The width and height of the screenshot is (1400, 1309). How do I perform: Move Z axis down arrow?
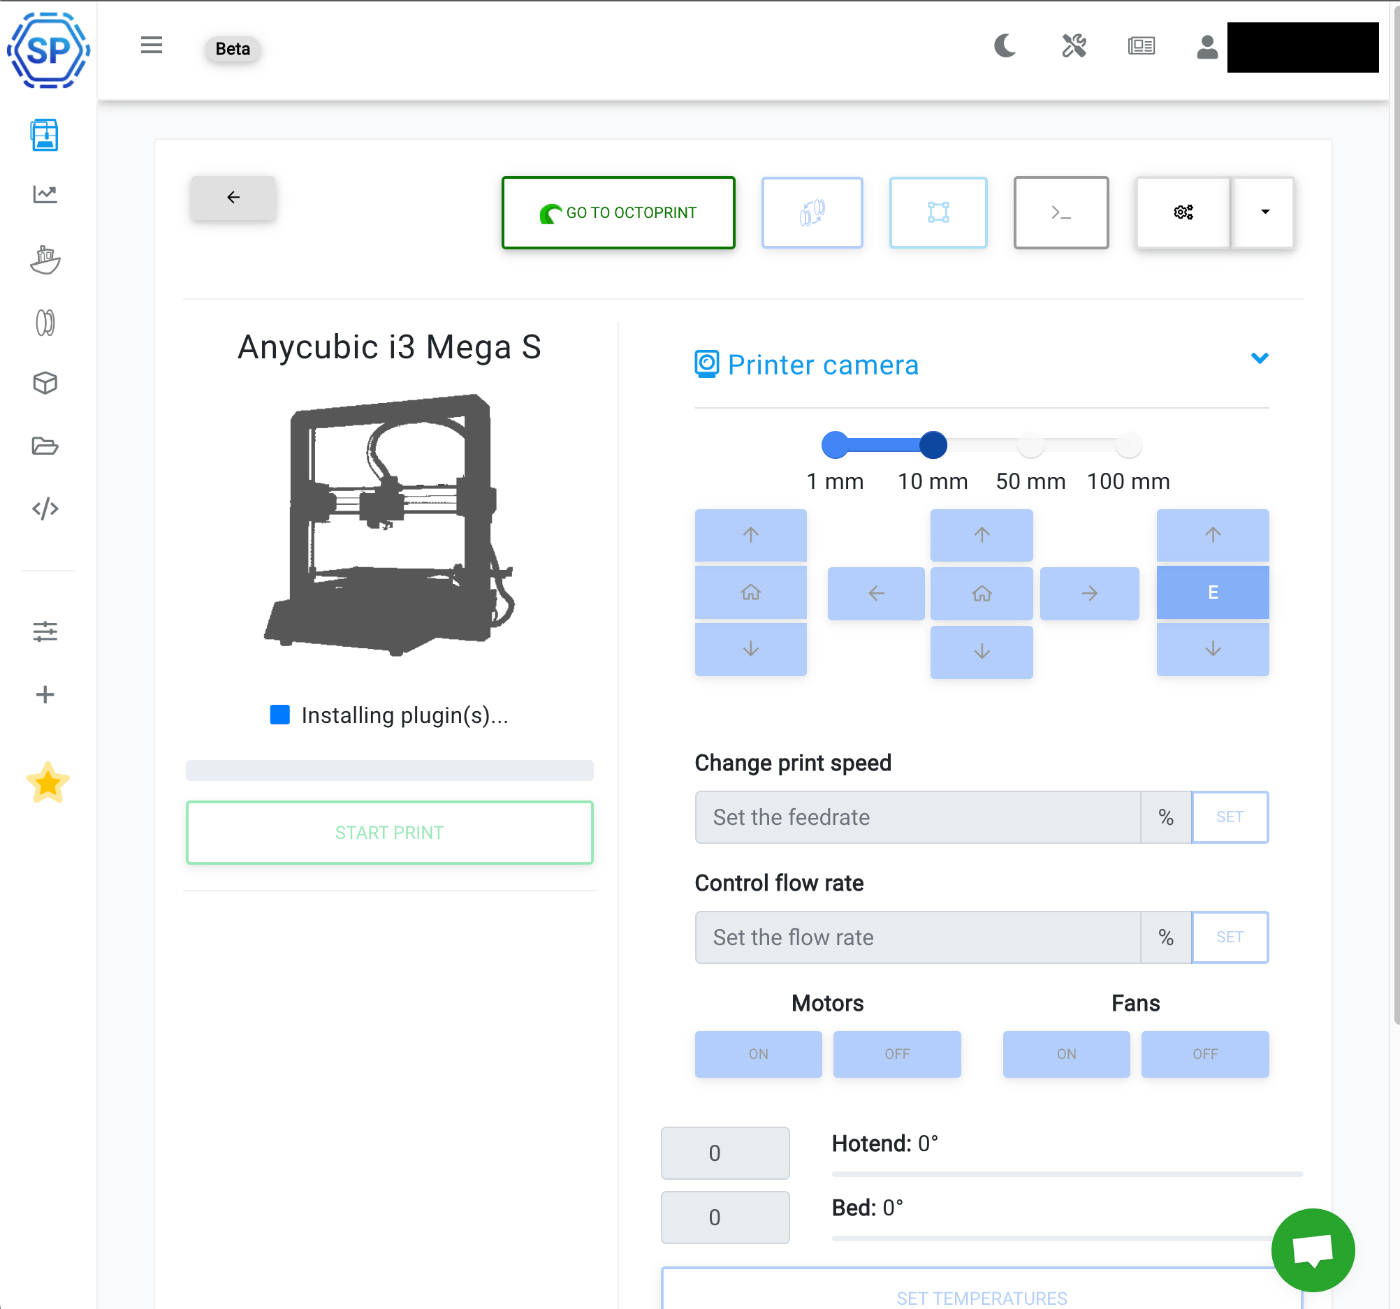(x=751, y=649)
